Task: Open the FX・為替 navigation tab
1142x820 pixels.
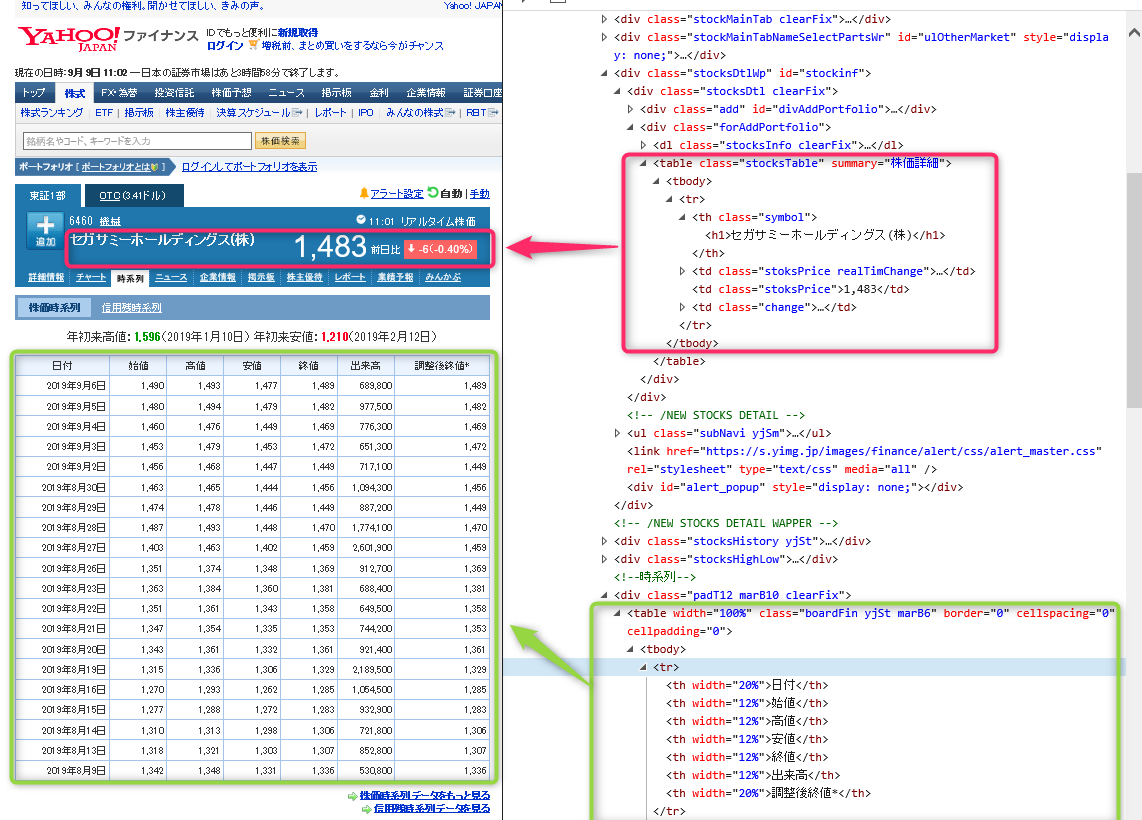Action: coord(119,92)
